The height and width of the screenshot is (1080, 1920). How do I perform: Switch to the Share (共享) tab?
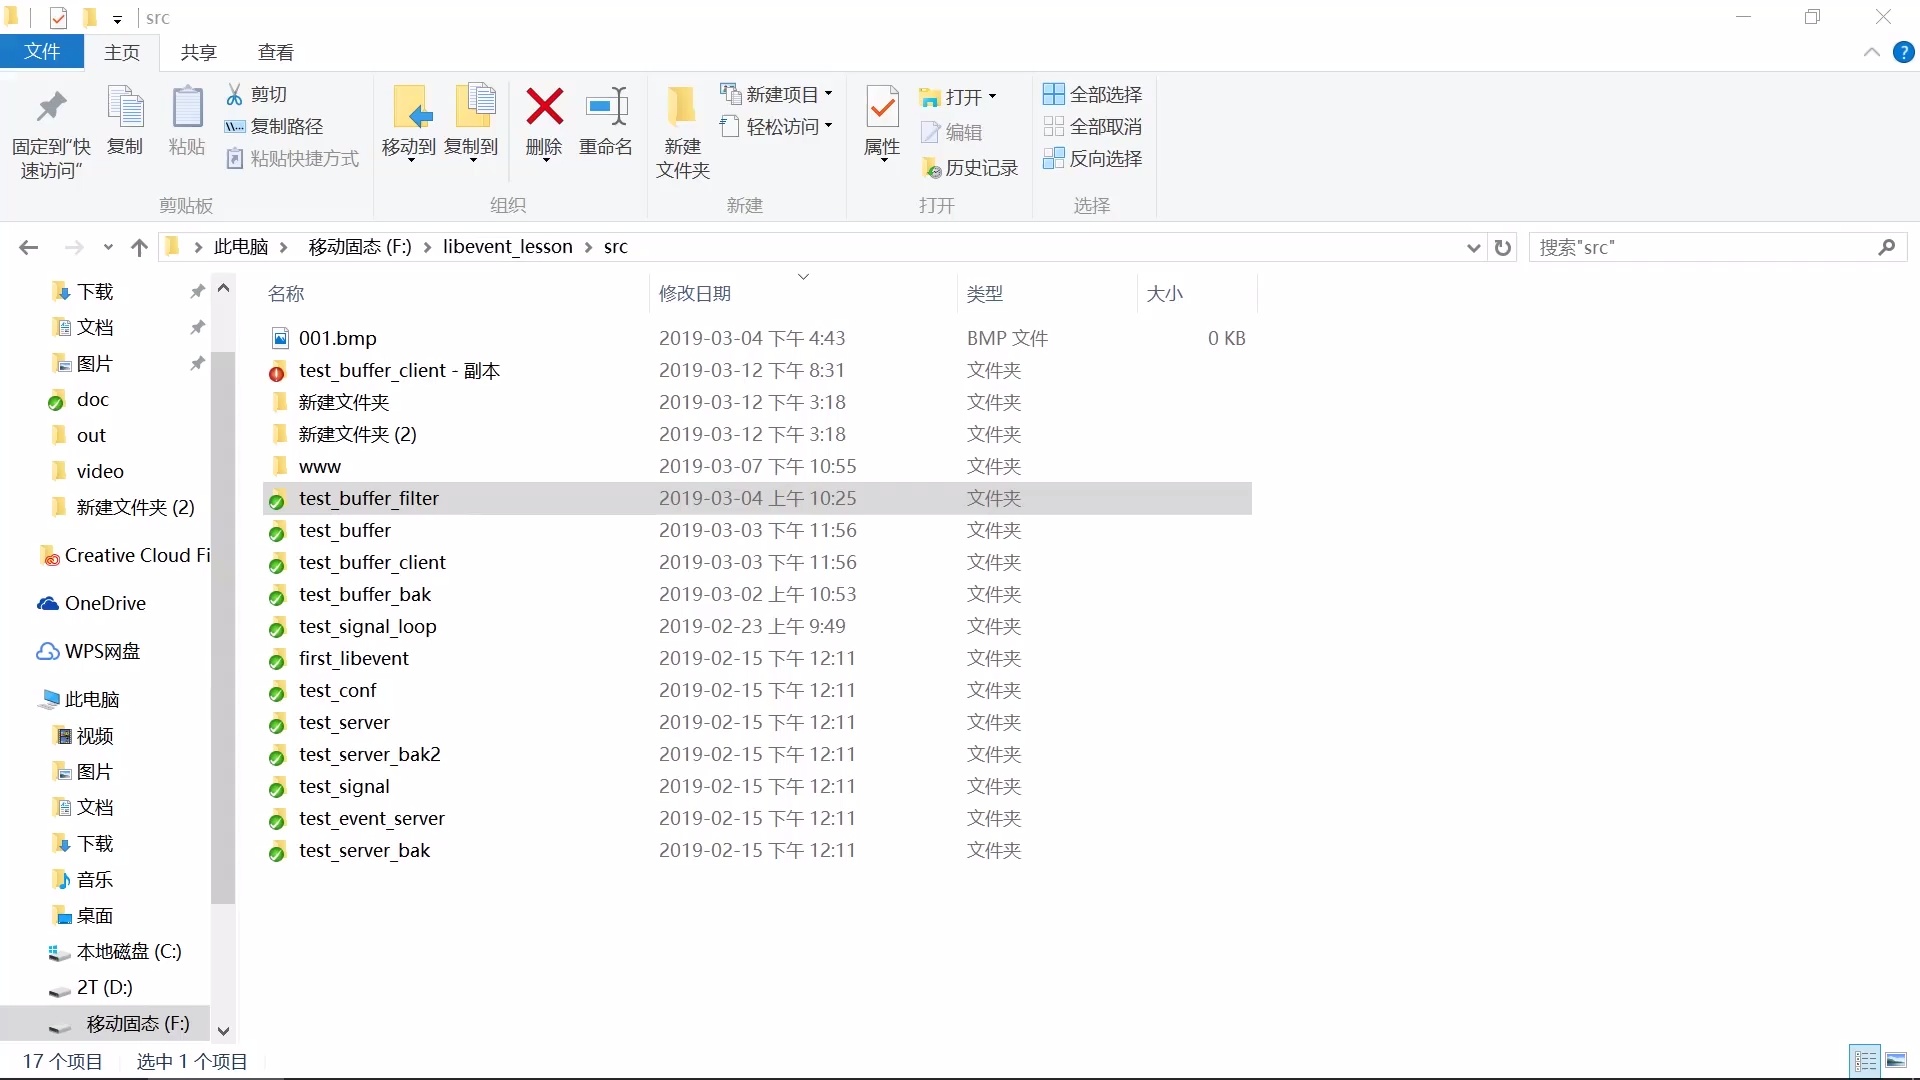coord(199,52)
